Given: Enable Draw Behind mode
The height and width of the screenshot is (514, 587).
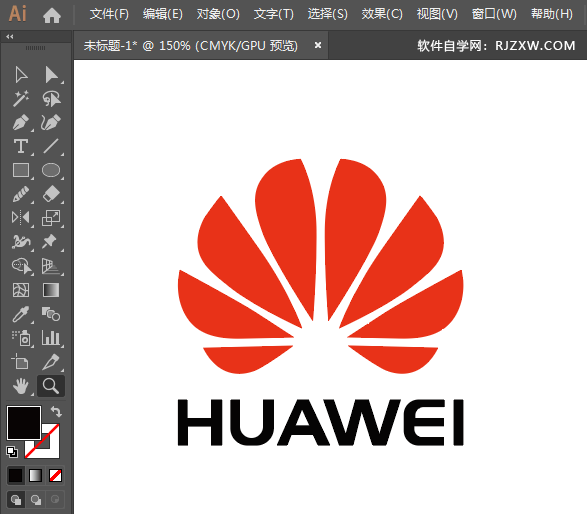Looking at the screenshot, I should [36, 499].
